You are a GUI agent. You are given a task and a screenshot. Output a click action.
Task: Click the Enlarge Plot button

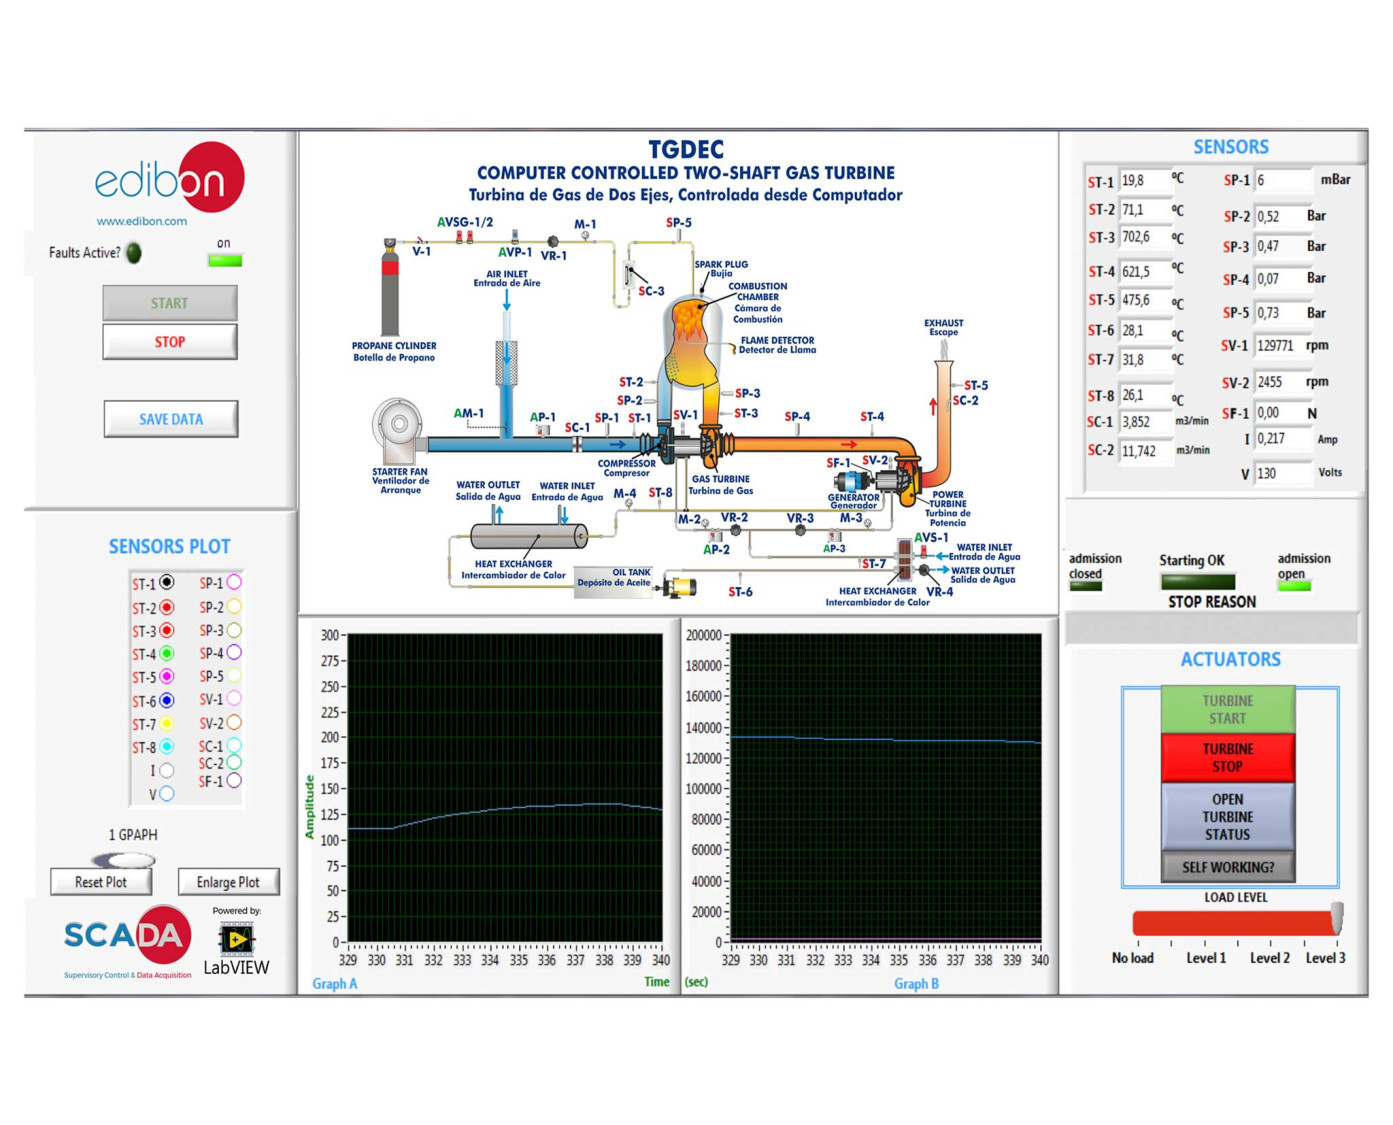(228, 882)
